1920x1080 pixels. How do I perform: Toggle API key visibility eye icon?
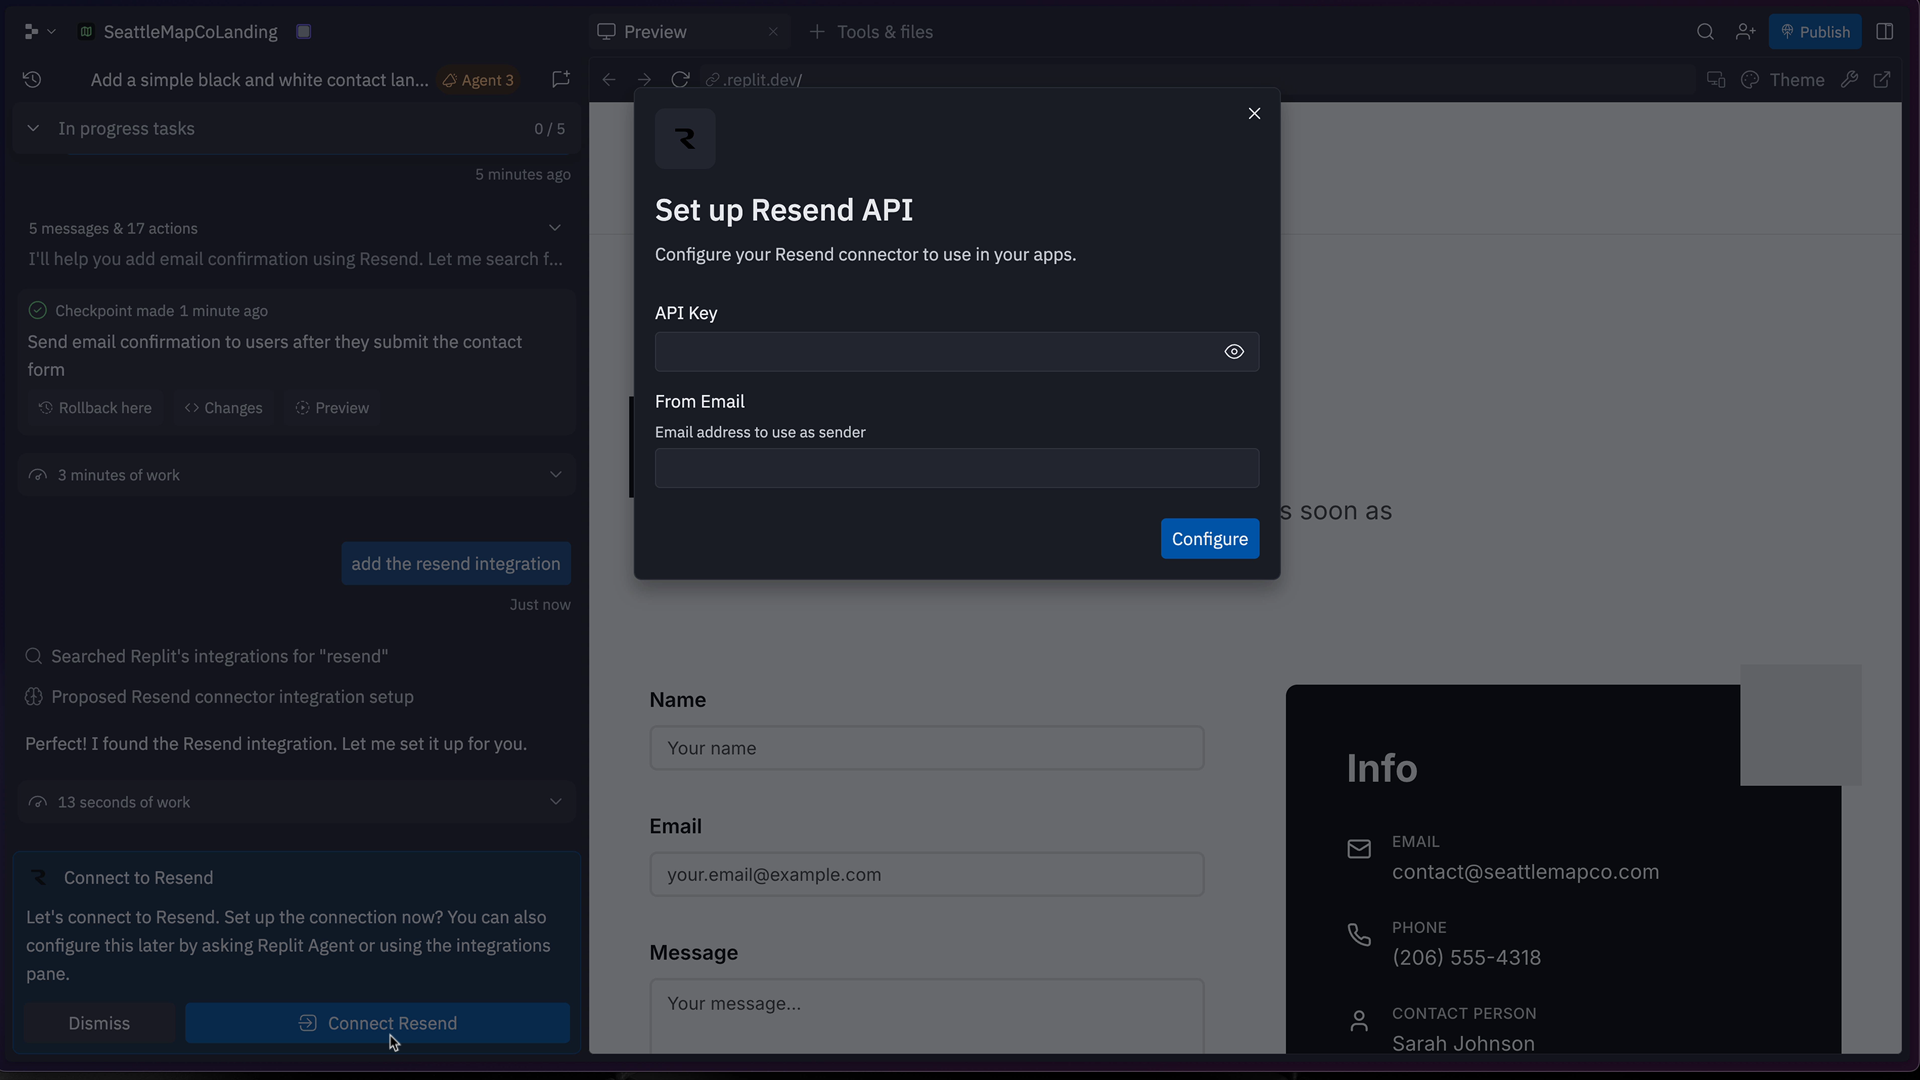pyautogui.click(x=1234, y=352)
